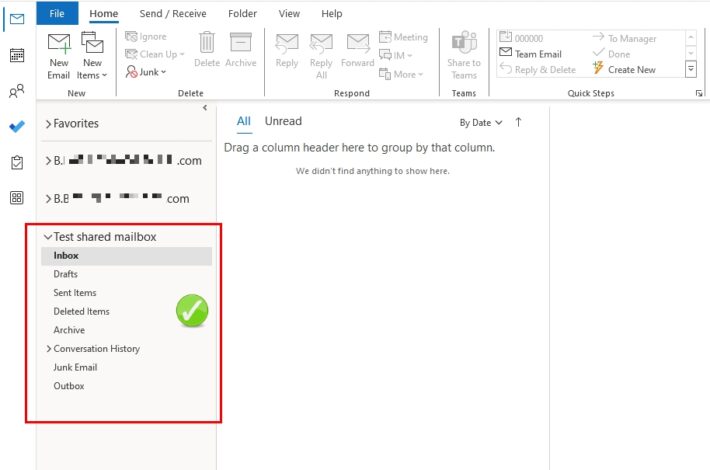Expand the first mail account ending in .com
Viewport: 710px width, 470px height.
(48, 161)
